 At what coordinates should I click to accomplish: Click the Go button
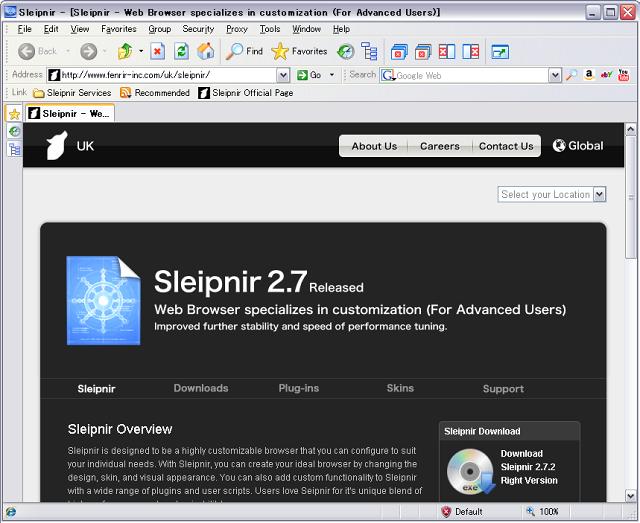pos(309,75)
